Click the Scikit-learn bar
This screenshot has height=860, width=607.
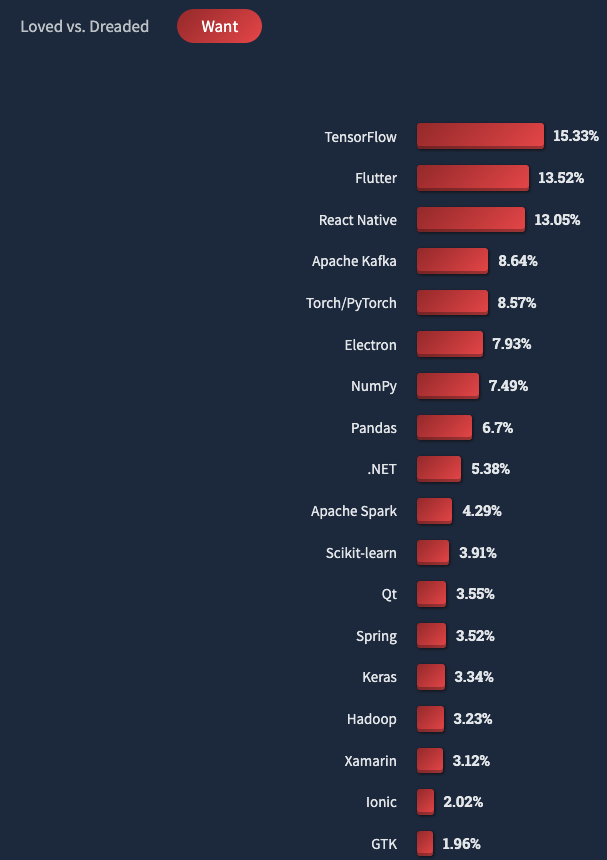433,552
